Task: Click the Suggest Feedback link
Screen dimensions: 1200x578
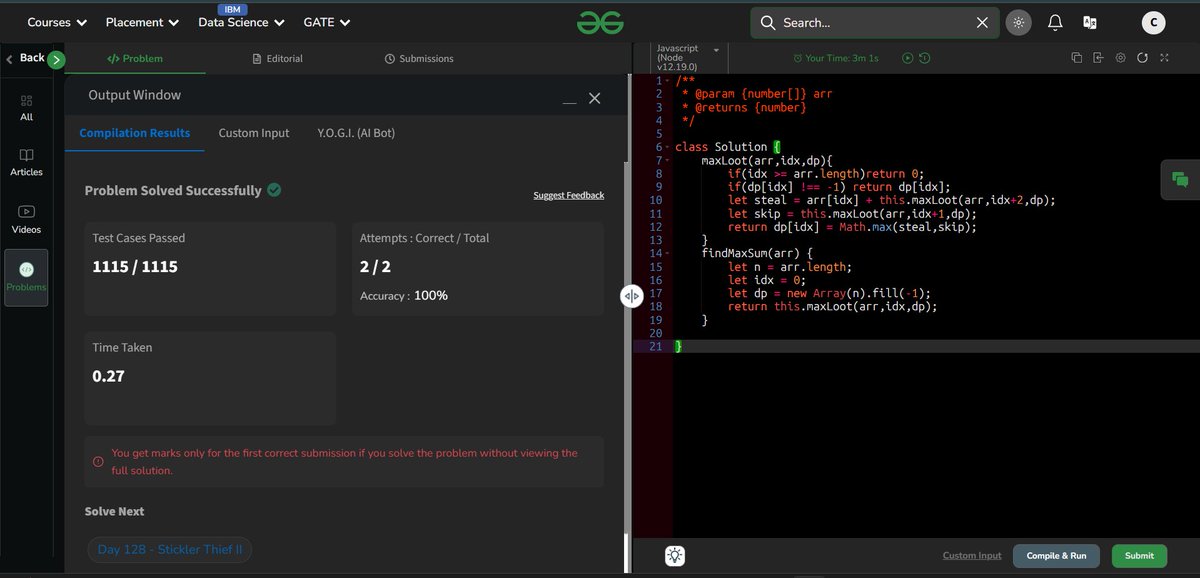Action: click(569, 195)
